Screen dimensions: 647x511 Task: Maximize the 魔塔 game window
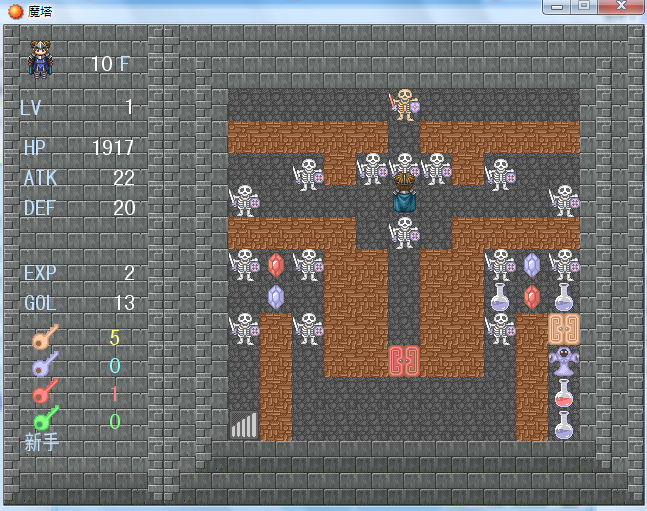pos(584,7)
